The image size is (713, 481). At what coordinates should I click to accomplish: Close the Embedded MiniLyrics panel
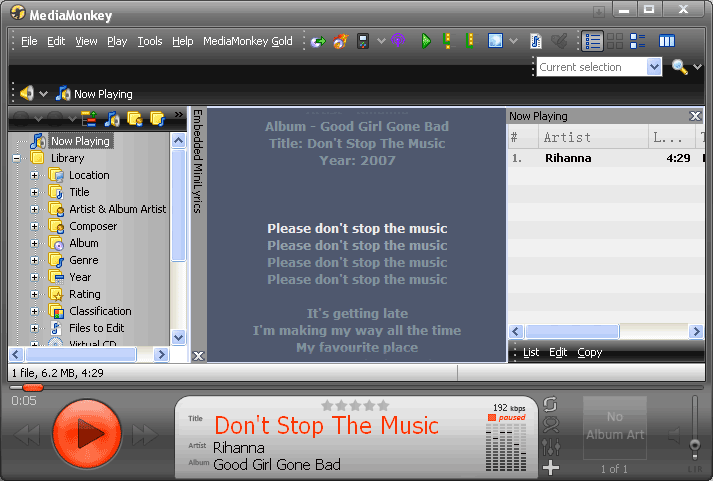coord(198,356)
